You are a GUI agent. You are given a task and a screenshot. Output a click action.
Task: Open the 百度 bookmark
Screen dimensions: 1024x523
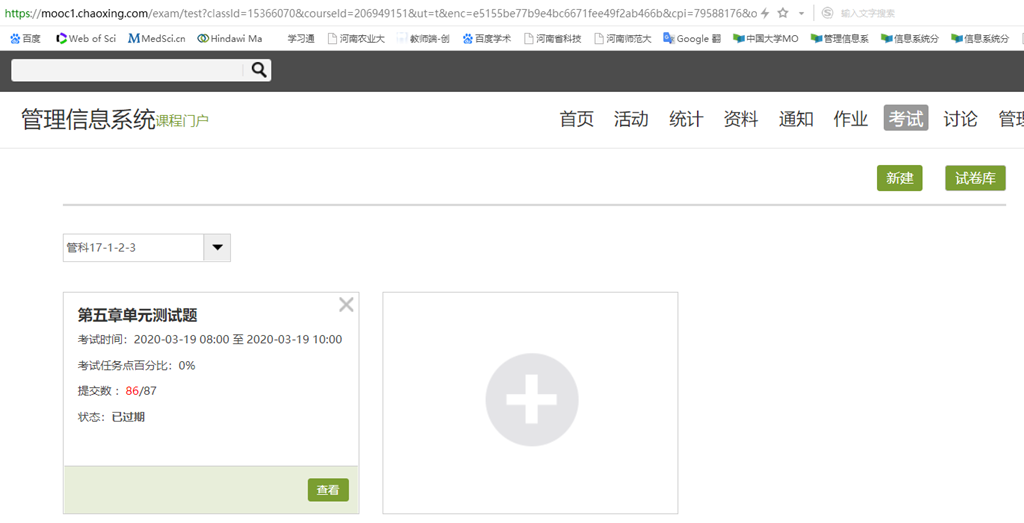25,39
